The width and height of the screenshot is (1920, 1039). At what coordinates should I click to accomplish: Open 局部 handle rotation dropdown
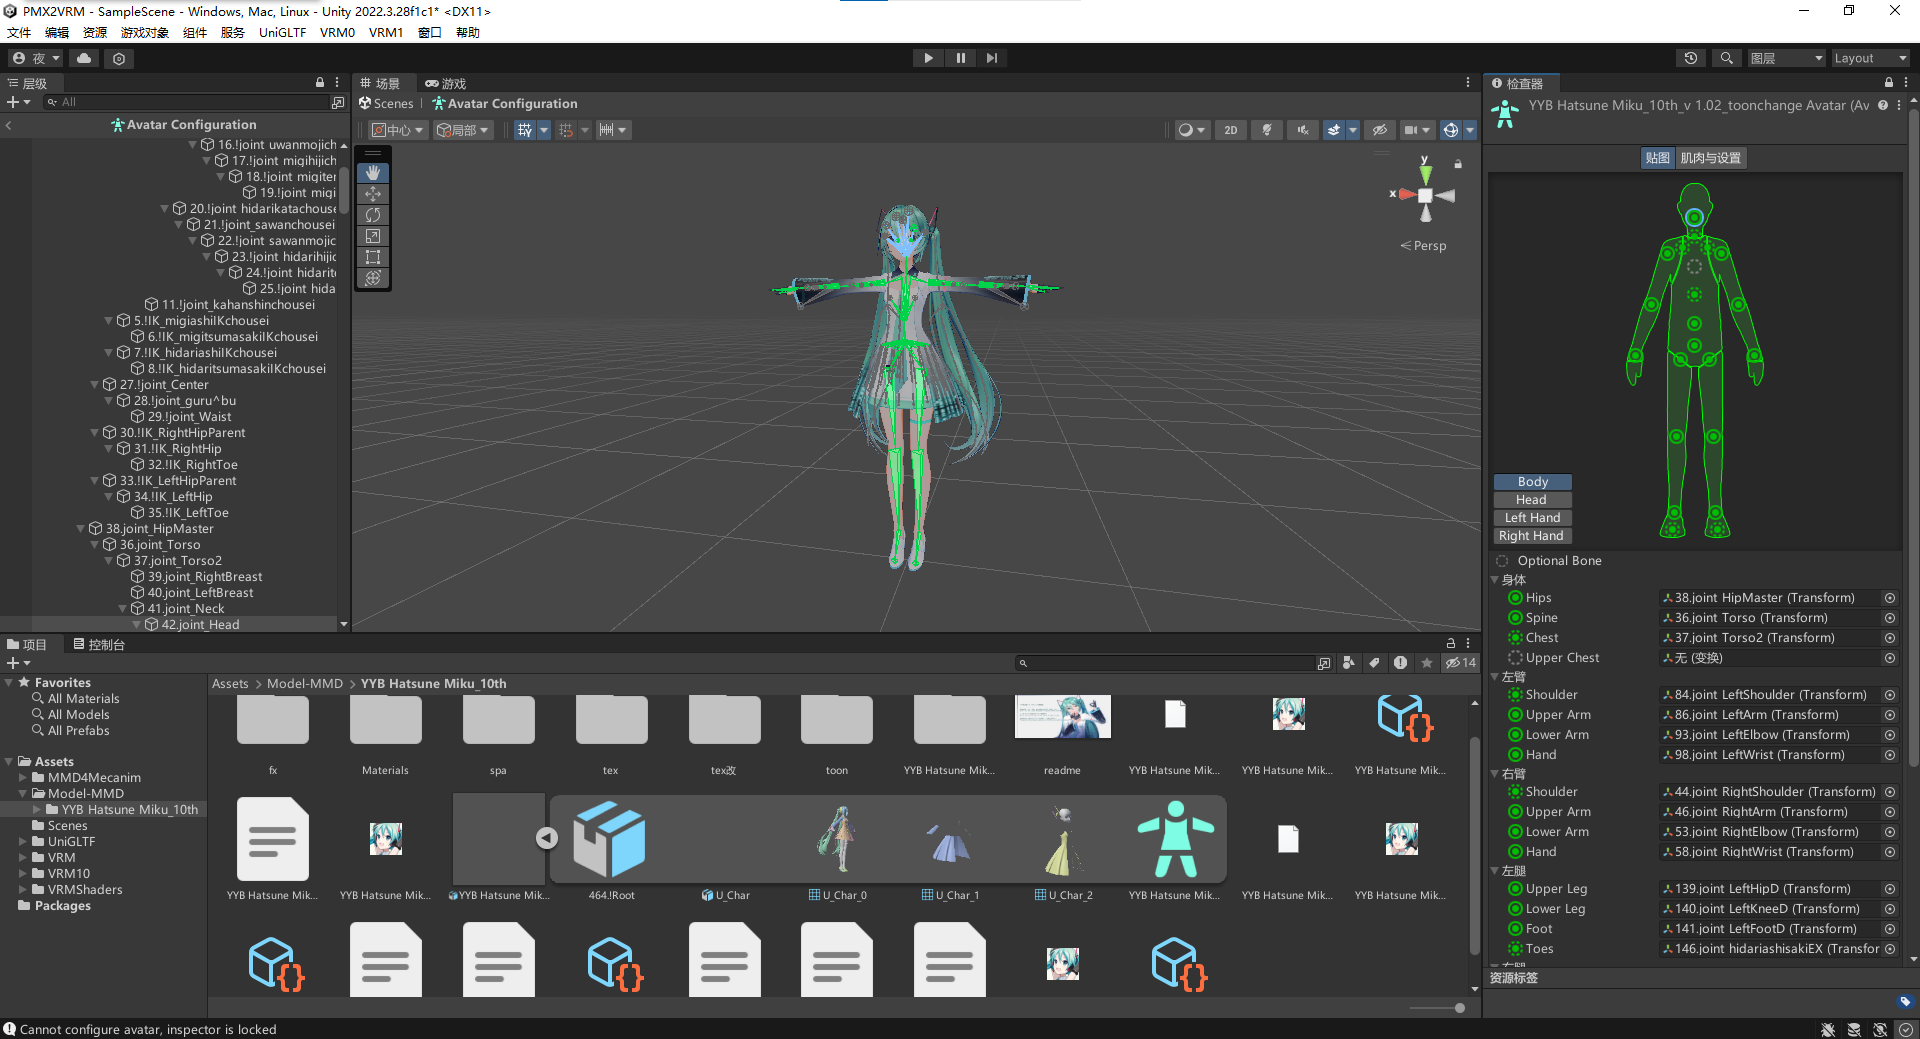(x=462, y=130)
